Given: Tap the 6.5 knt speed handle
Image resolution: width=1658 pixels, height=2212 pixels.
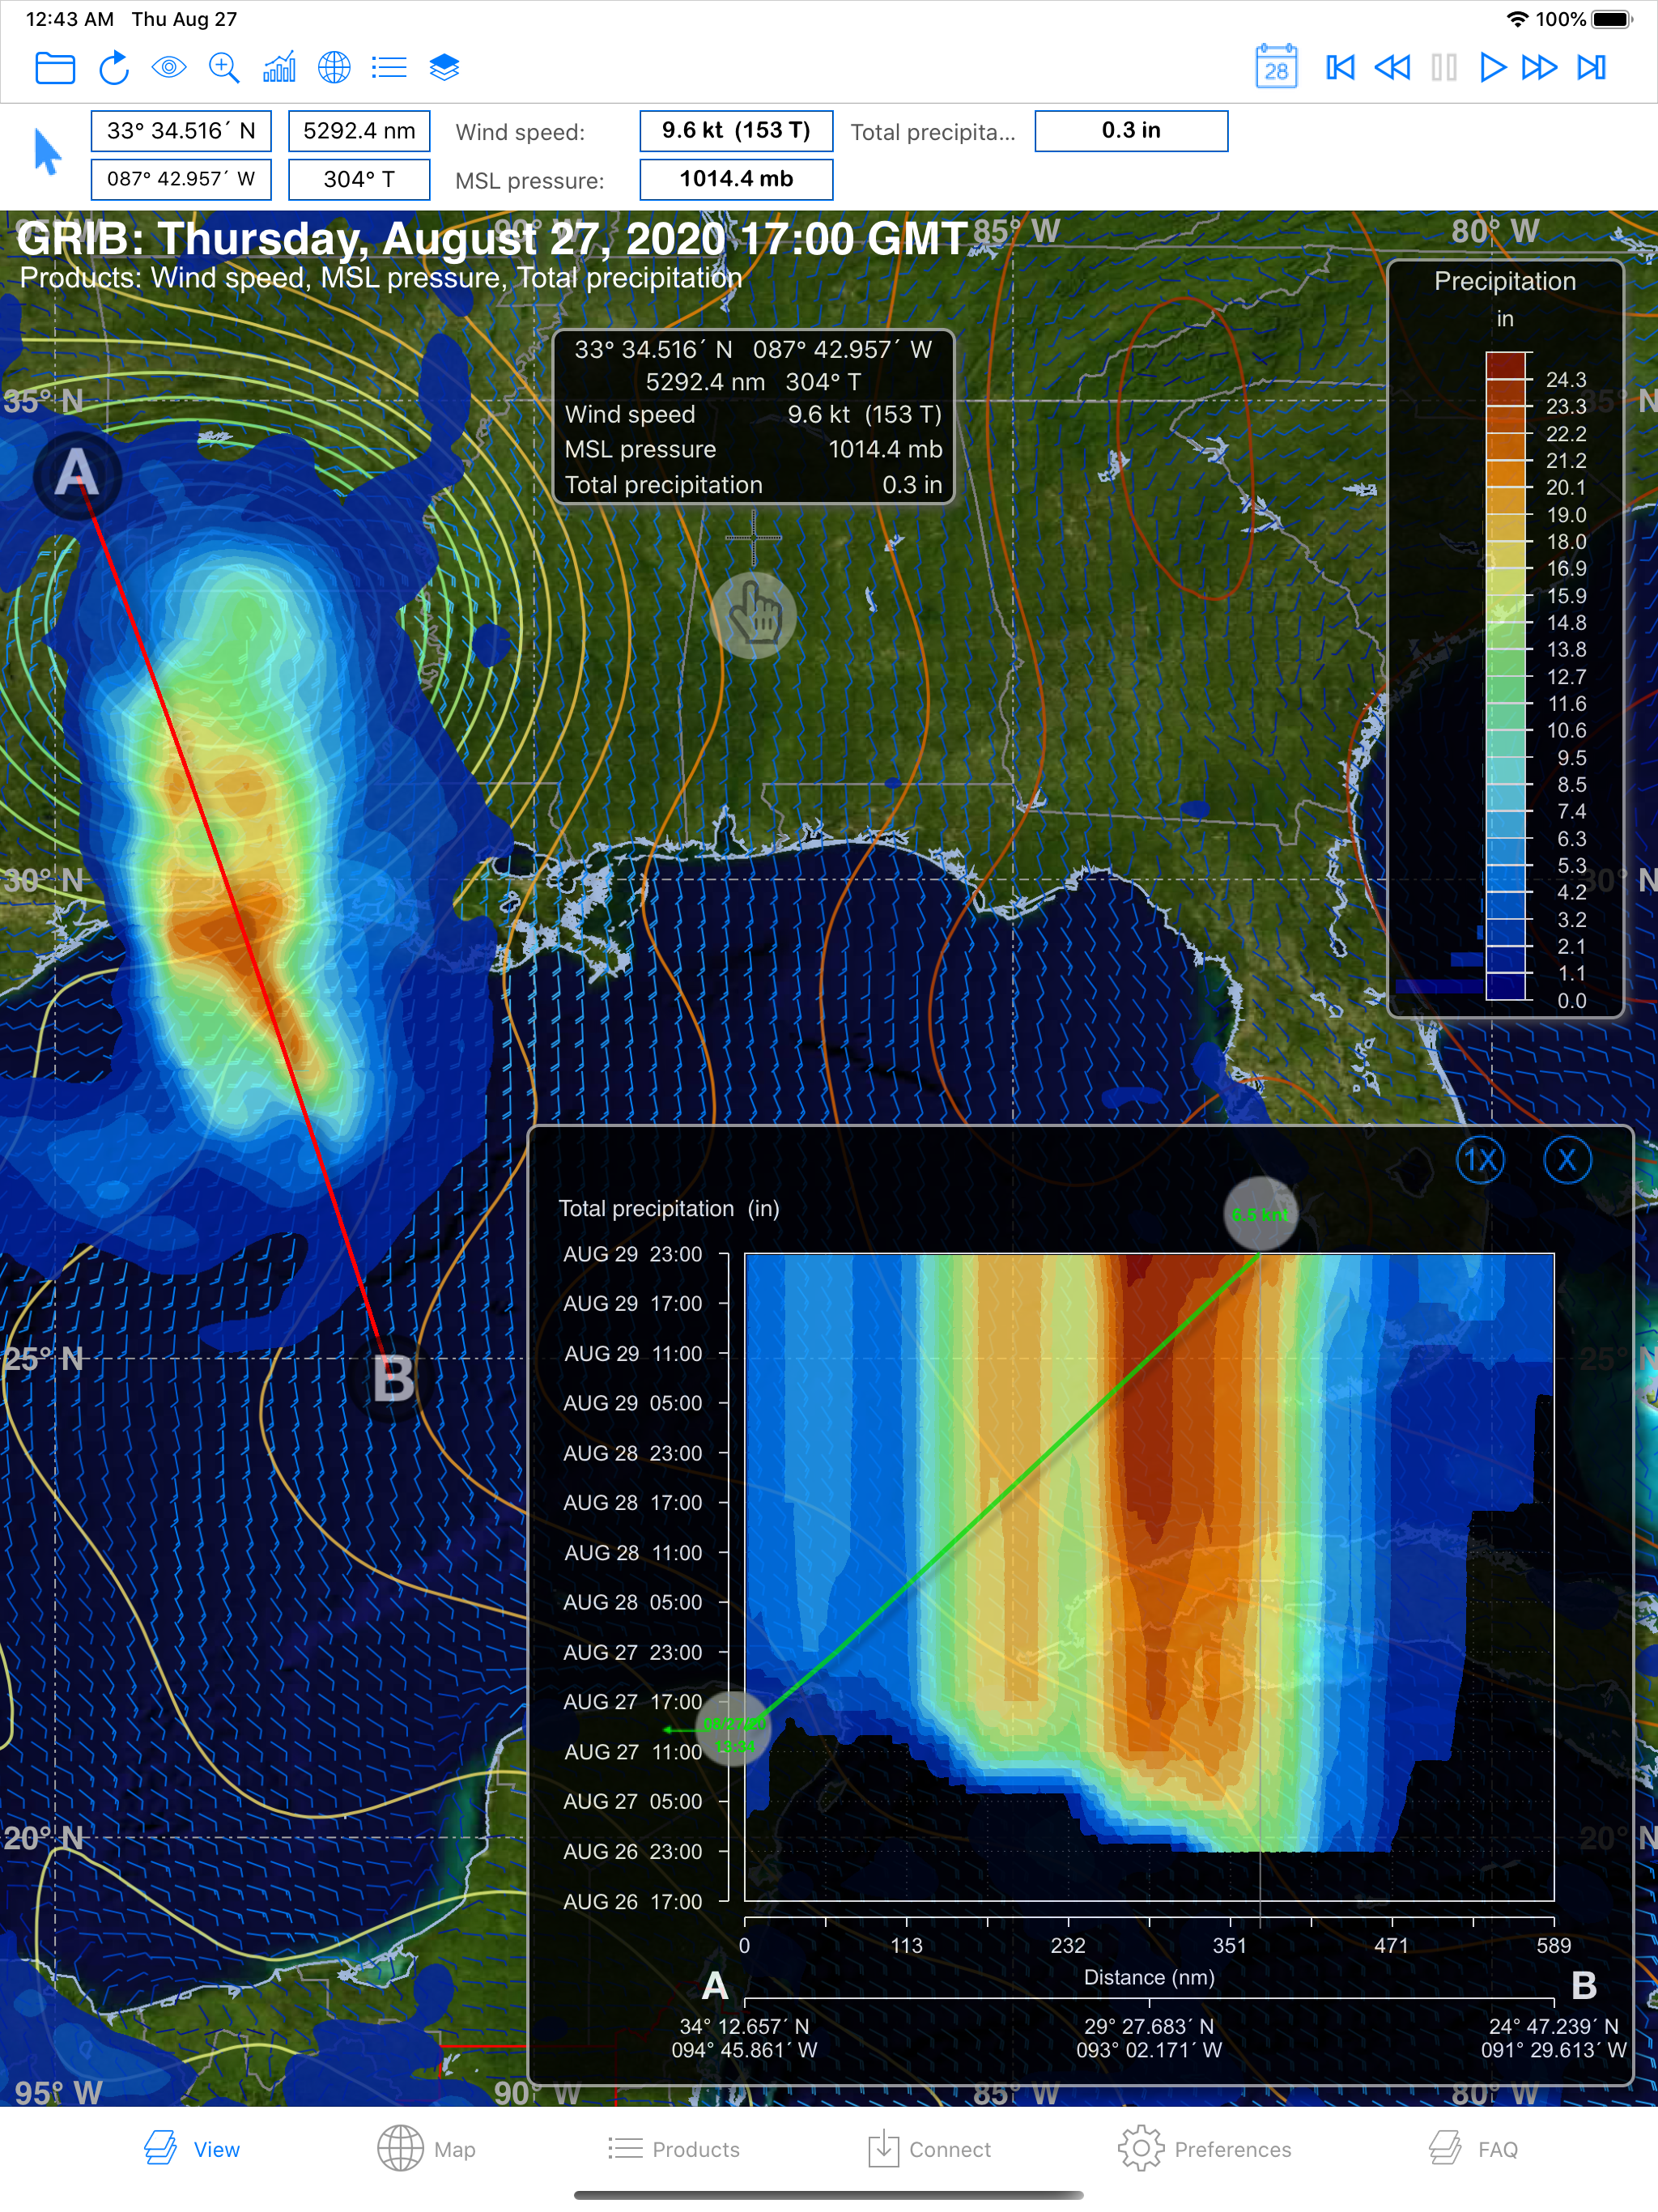Looking at the screenshot, I should [x=1260, y=1215].
